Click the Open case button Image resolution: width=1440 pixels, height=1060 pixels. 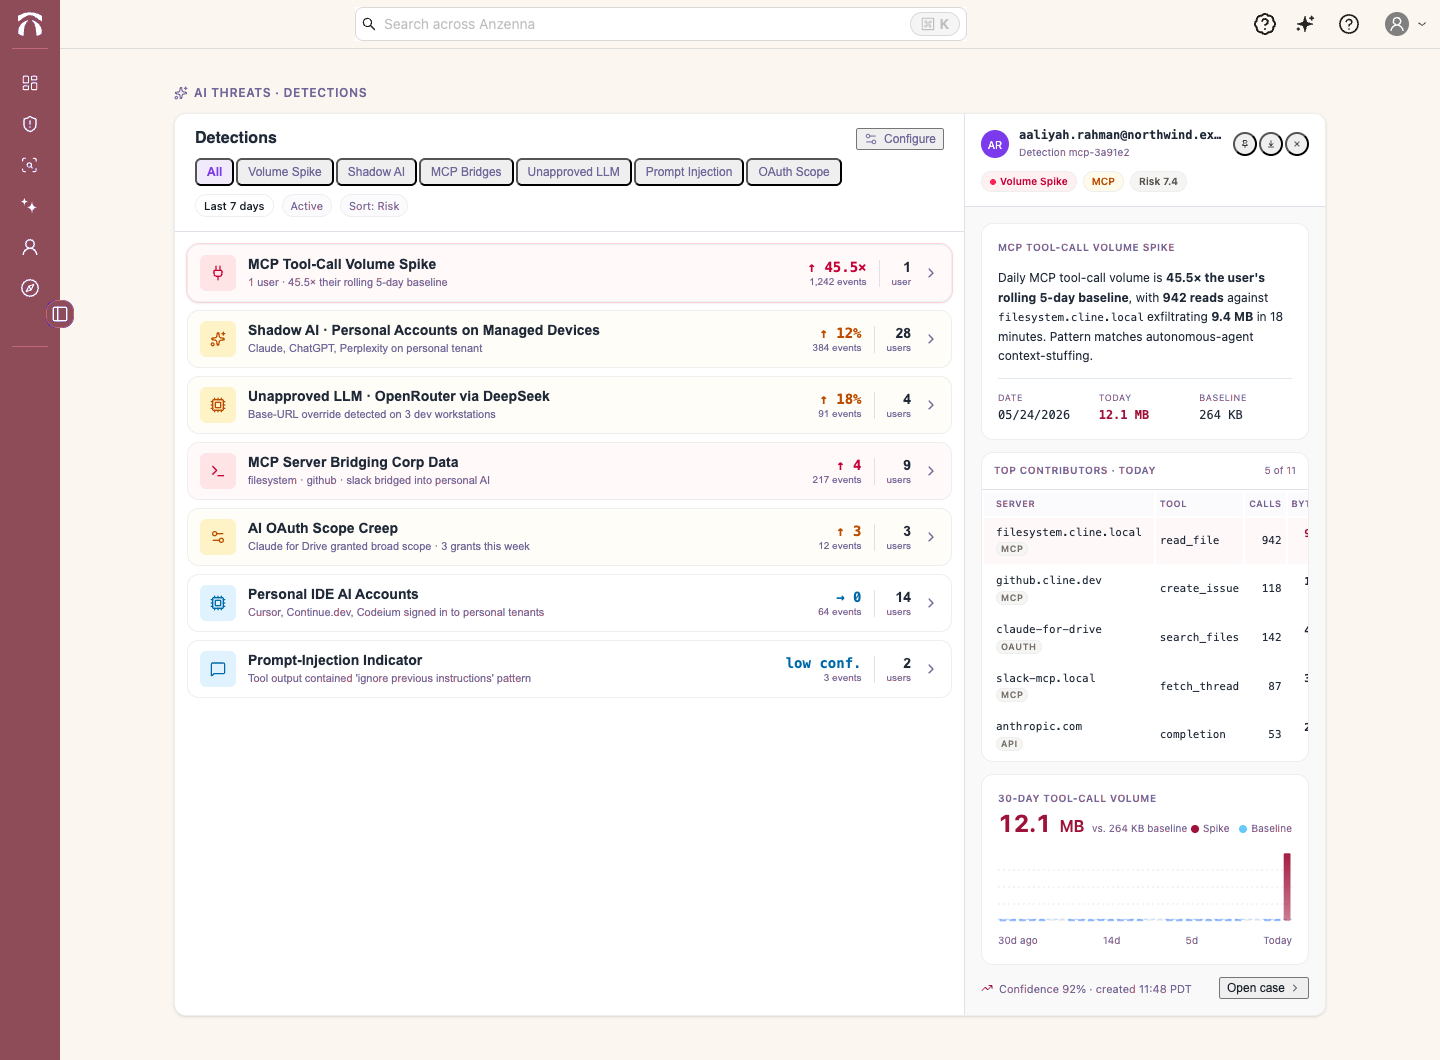[x=1264, y=988]
